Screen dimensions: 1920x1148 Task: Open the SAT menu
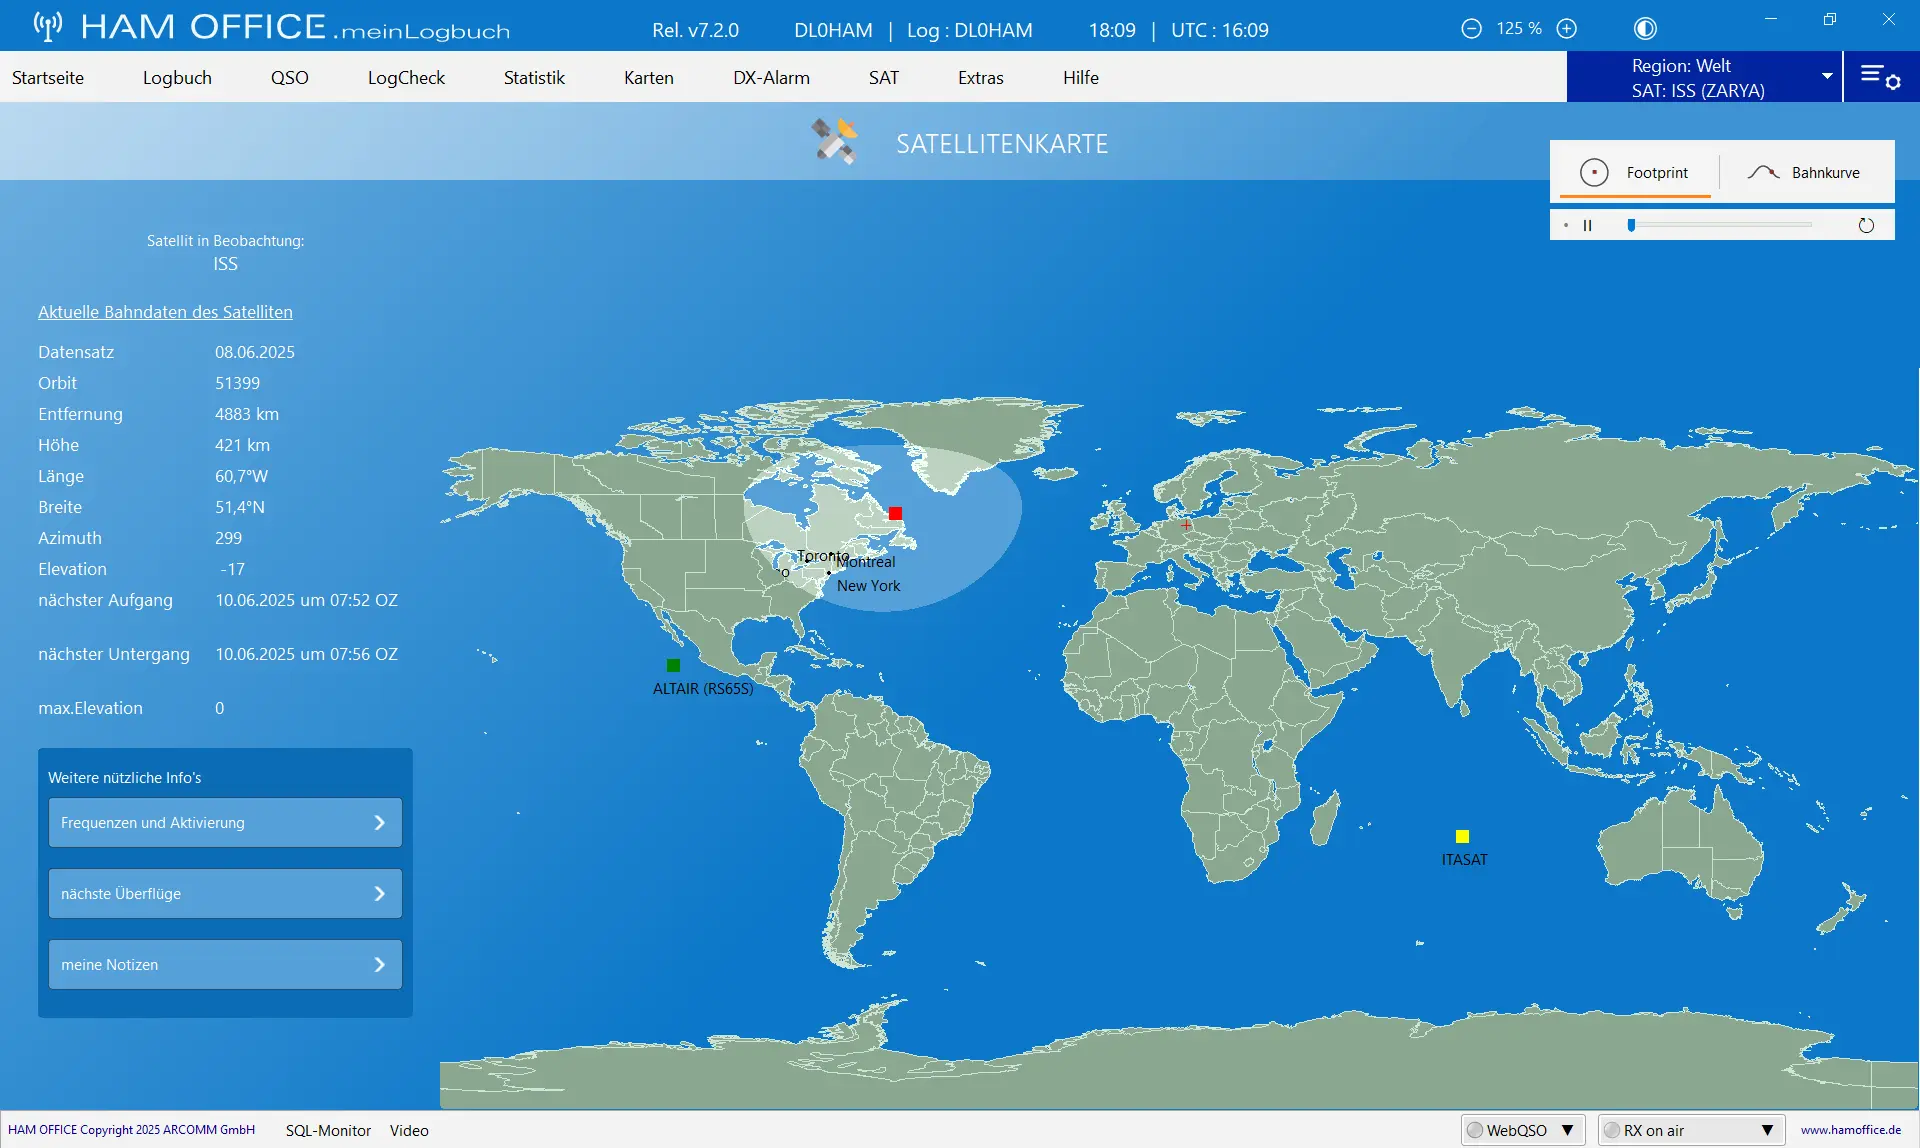(884, 78)
